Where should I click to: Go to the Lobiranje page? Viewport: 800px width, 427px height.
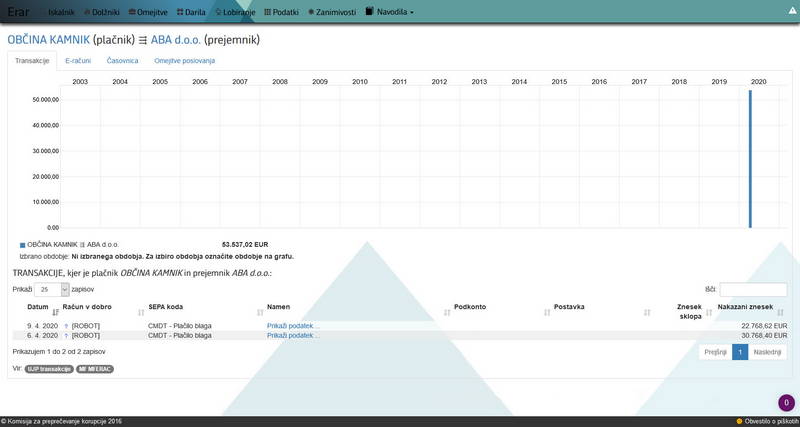(235, 12)
